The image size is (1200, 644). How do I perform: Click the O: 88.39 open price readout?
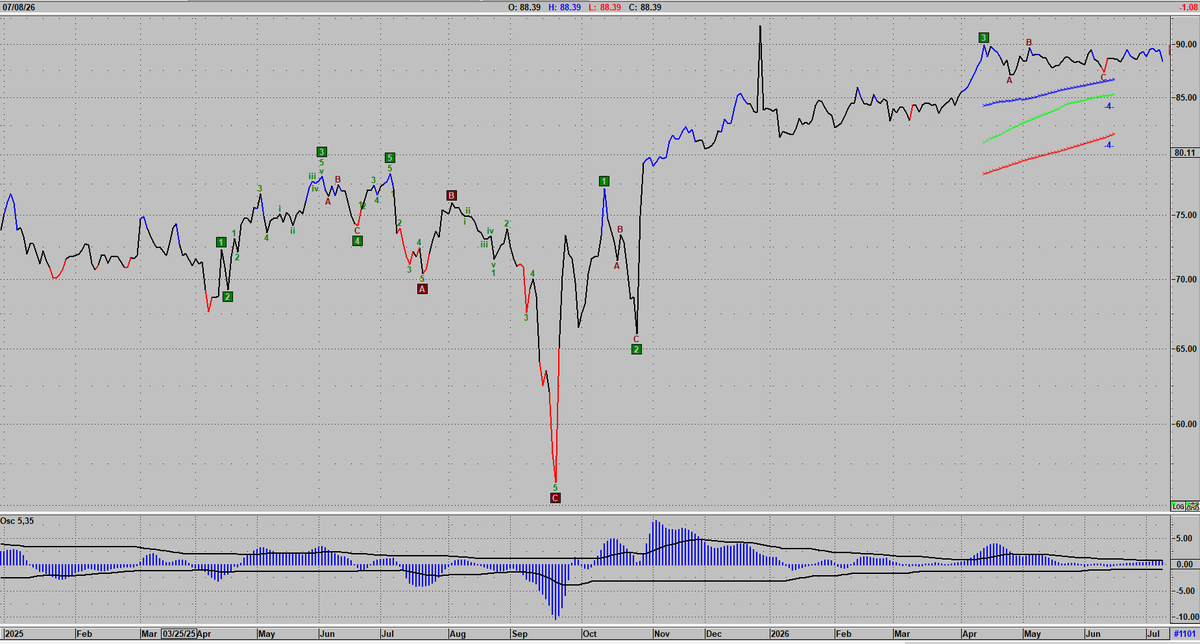pos(525,7)
